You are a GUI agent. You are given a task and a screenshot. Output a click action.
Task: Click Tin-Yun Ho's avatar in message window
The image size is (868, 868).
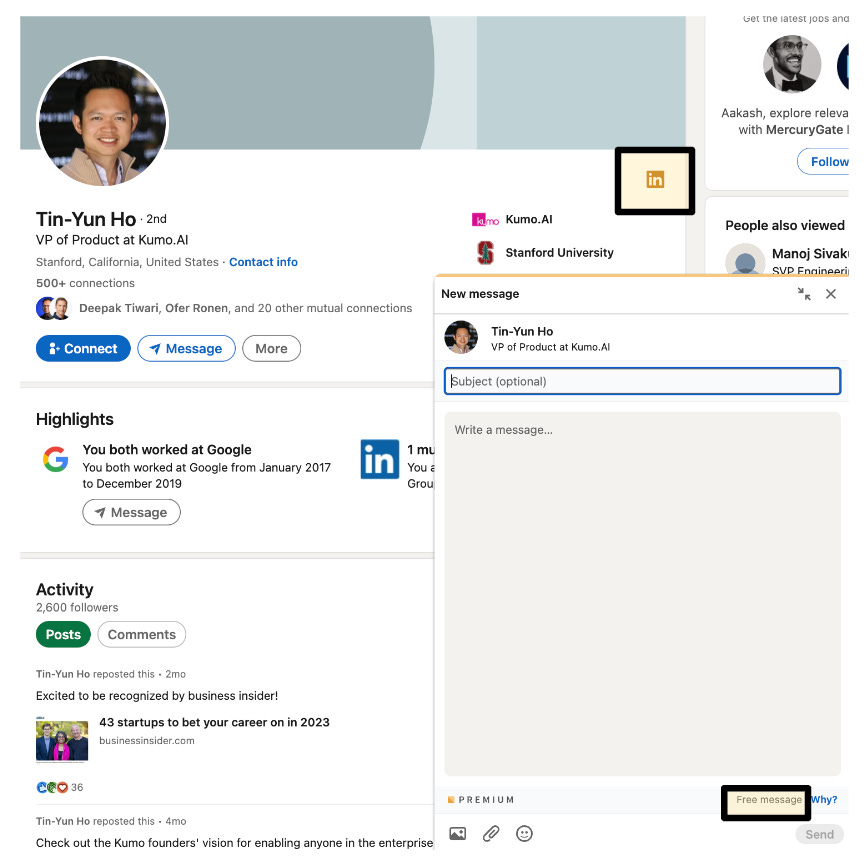coord(461,337)
